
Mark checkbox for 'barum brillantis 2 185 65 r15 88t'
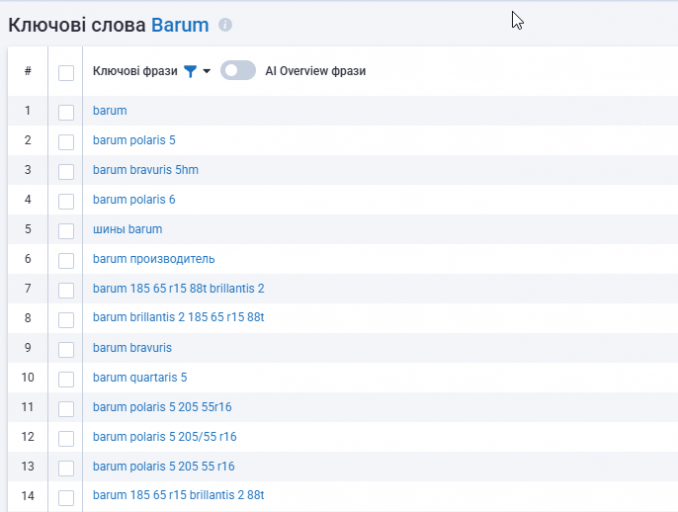66,320
